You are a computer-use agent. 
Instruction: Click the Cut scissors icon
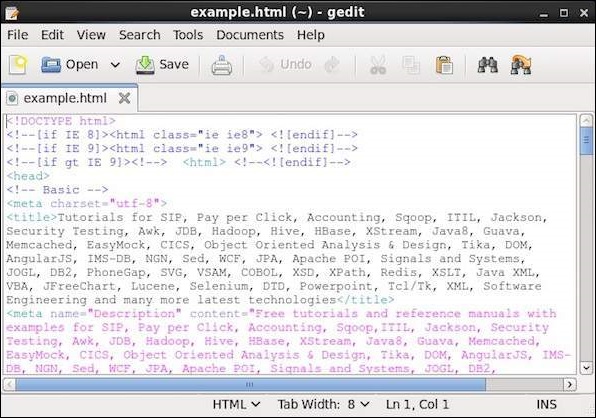[x=378, y=65]
